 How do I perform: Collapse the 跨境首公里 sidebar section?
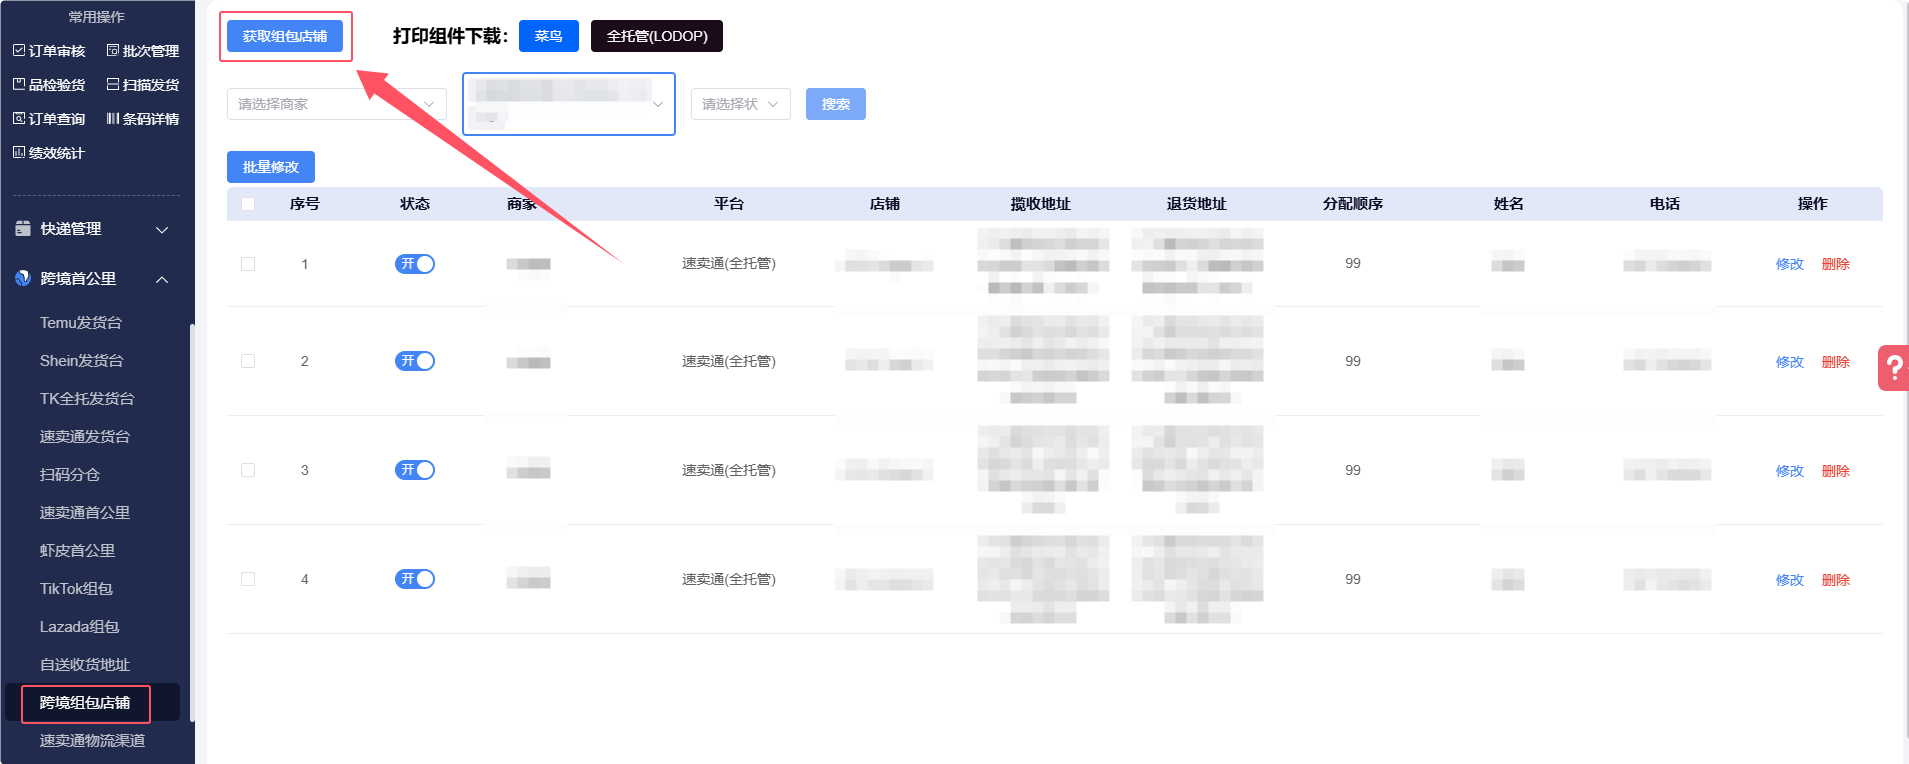[92, 279]
